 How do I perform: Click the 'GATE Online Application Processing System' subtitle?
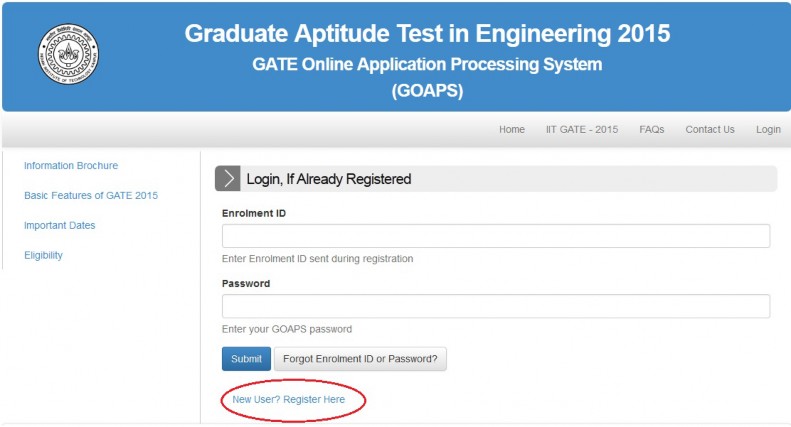tap(427, 64)
